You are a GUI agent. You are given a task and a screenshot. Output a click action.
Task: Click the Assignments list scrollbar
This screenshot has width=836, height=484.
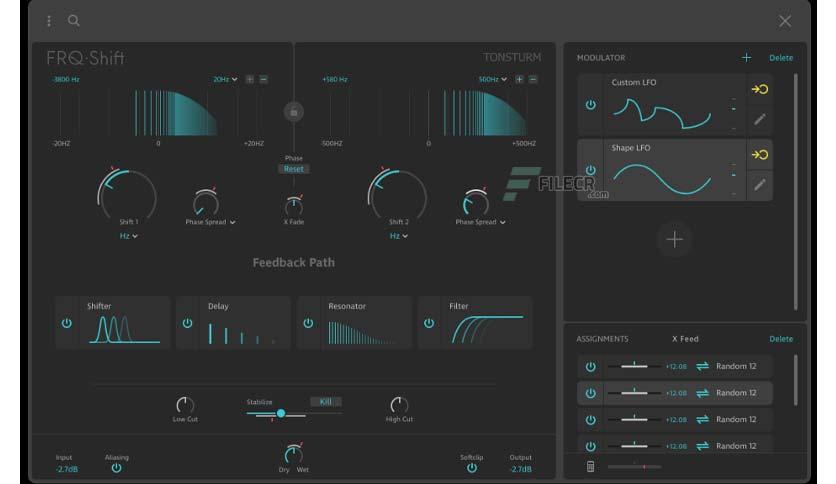coord(796,381)
